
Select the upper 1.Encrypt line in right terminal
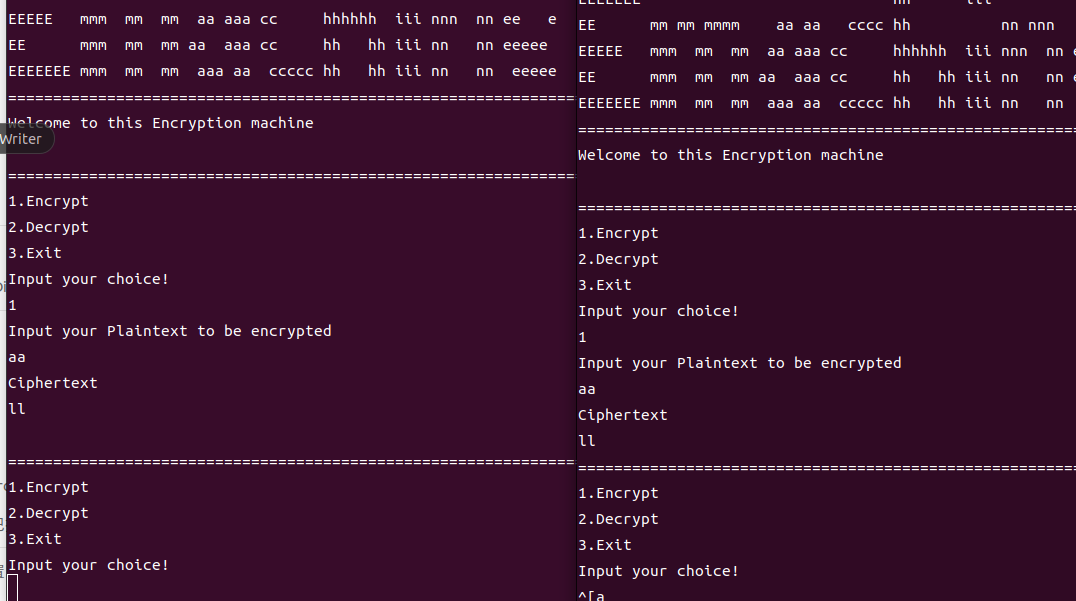tap(618, 234)
